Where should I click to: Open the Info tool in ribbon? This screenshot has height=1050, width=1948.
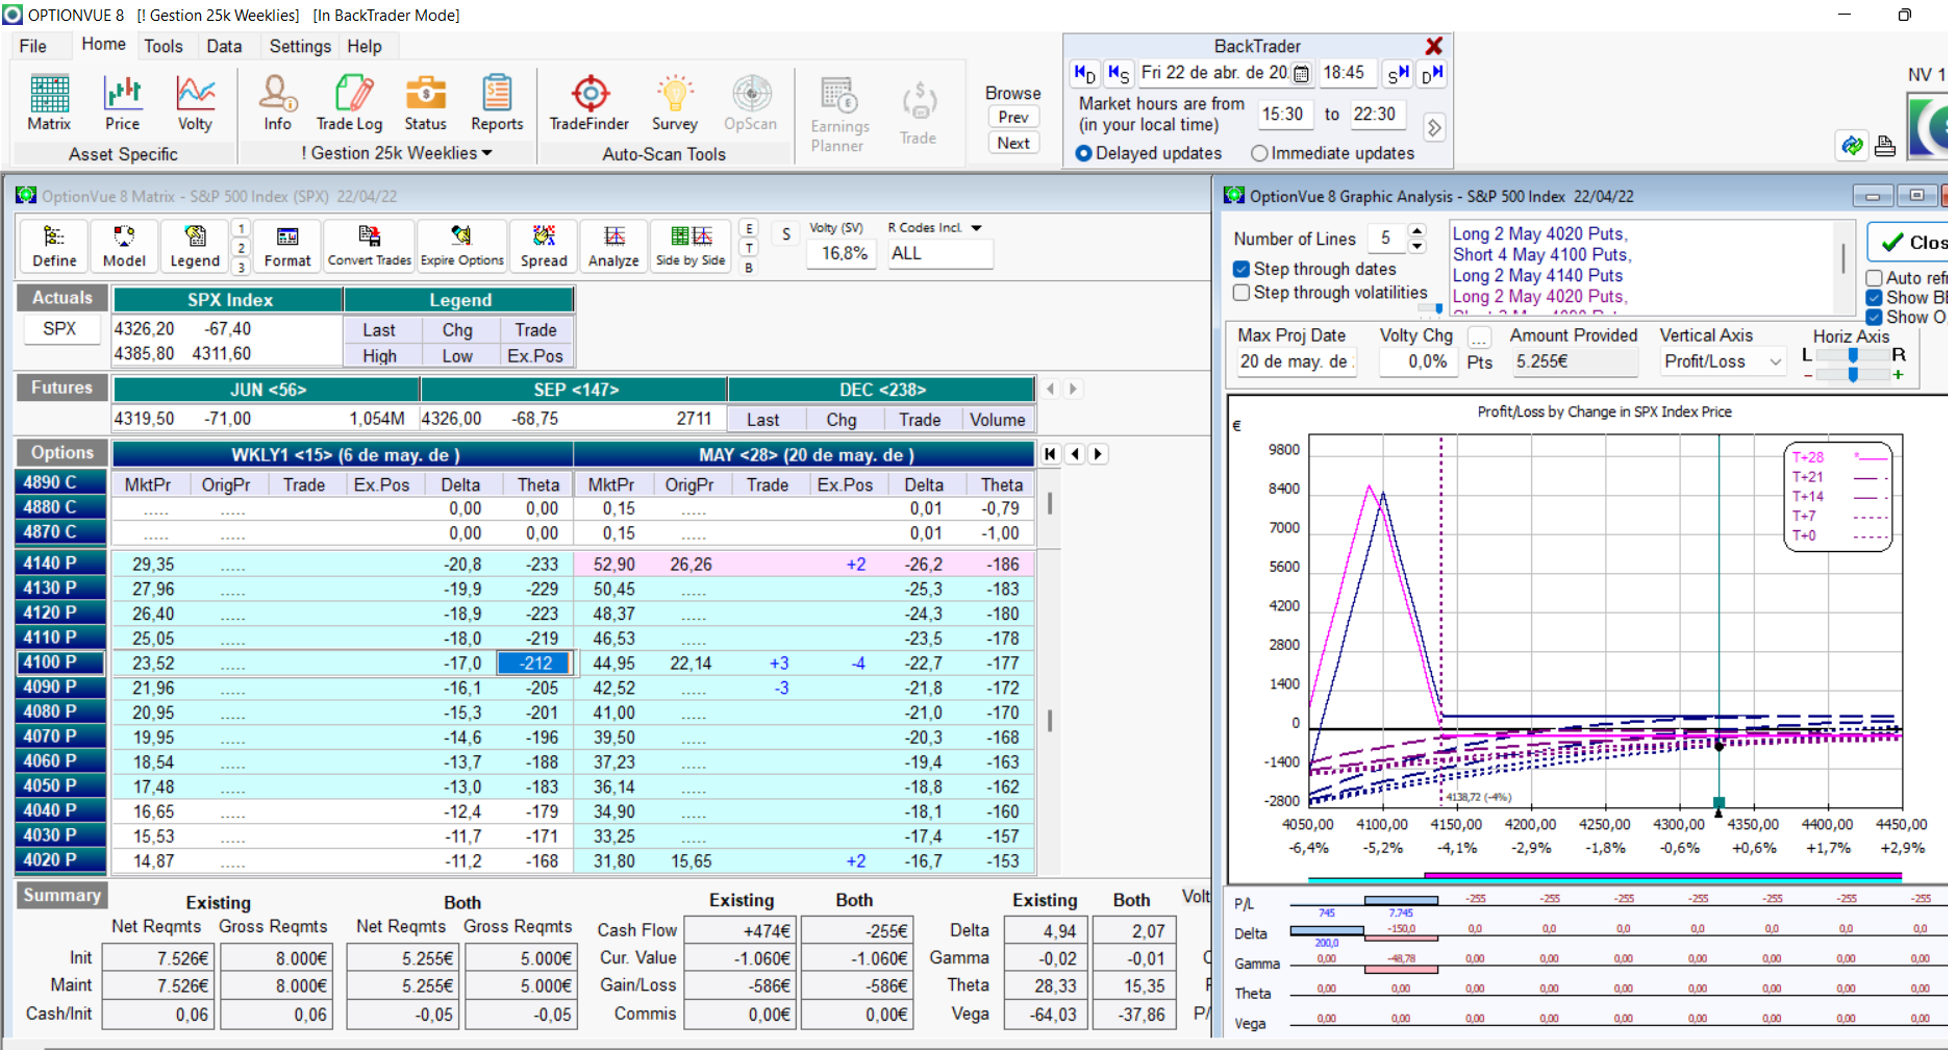[x=277, y=103]
